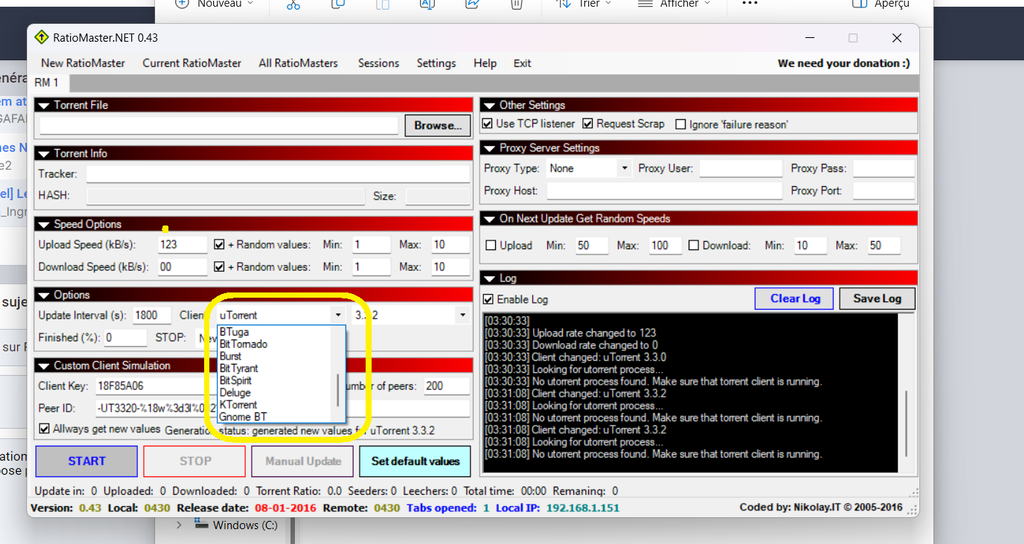Click 'We need your donation :)' link
This screenshot has width=1024, height=544.
point(843,63)
